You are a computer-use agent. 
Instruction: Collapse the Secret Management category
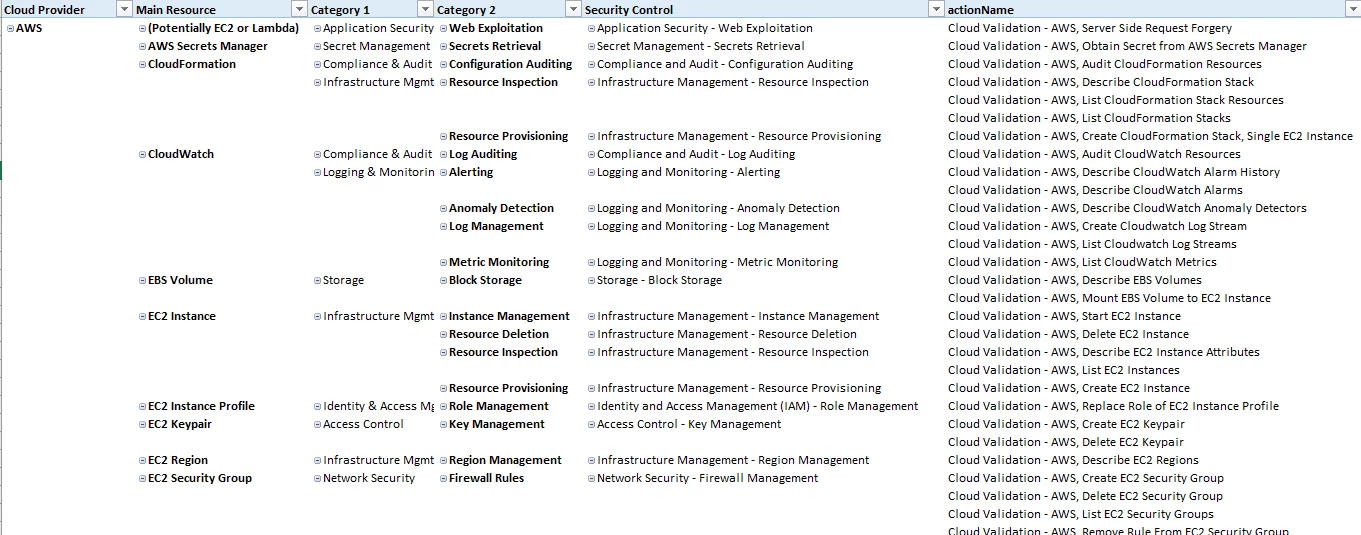coord(317,47)
